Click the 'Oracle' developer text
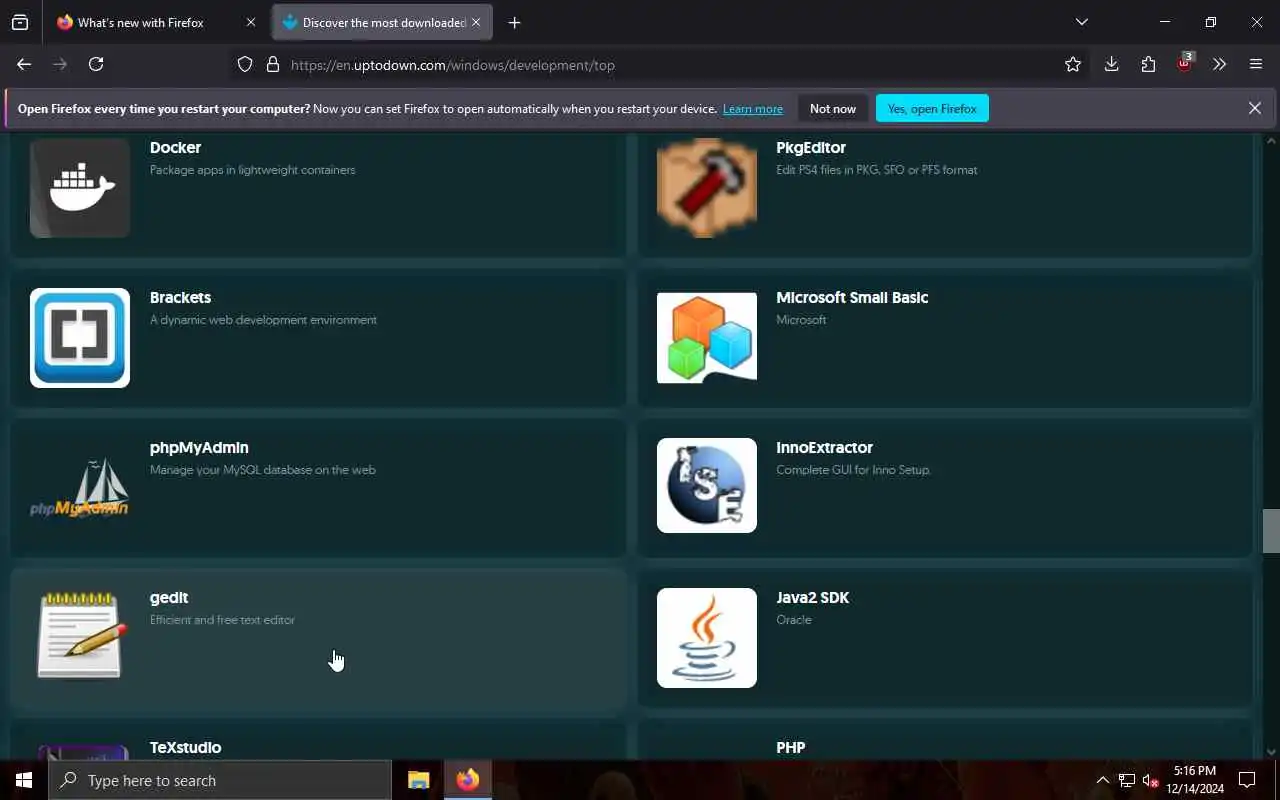 pos(794,620)
